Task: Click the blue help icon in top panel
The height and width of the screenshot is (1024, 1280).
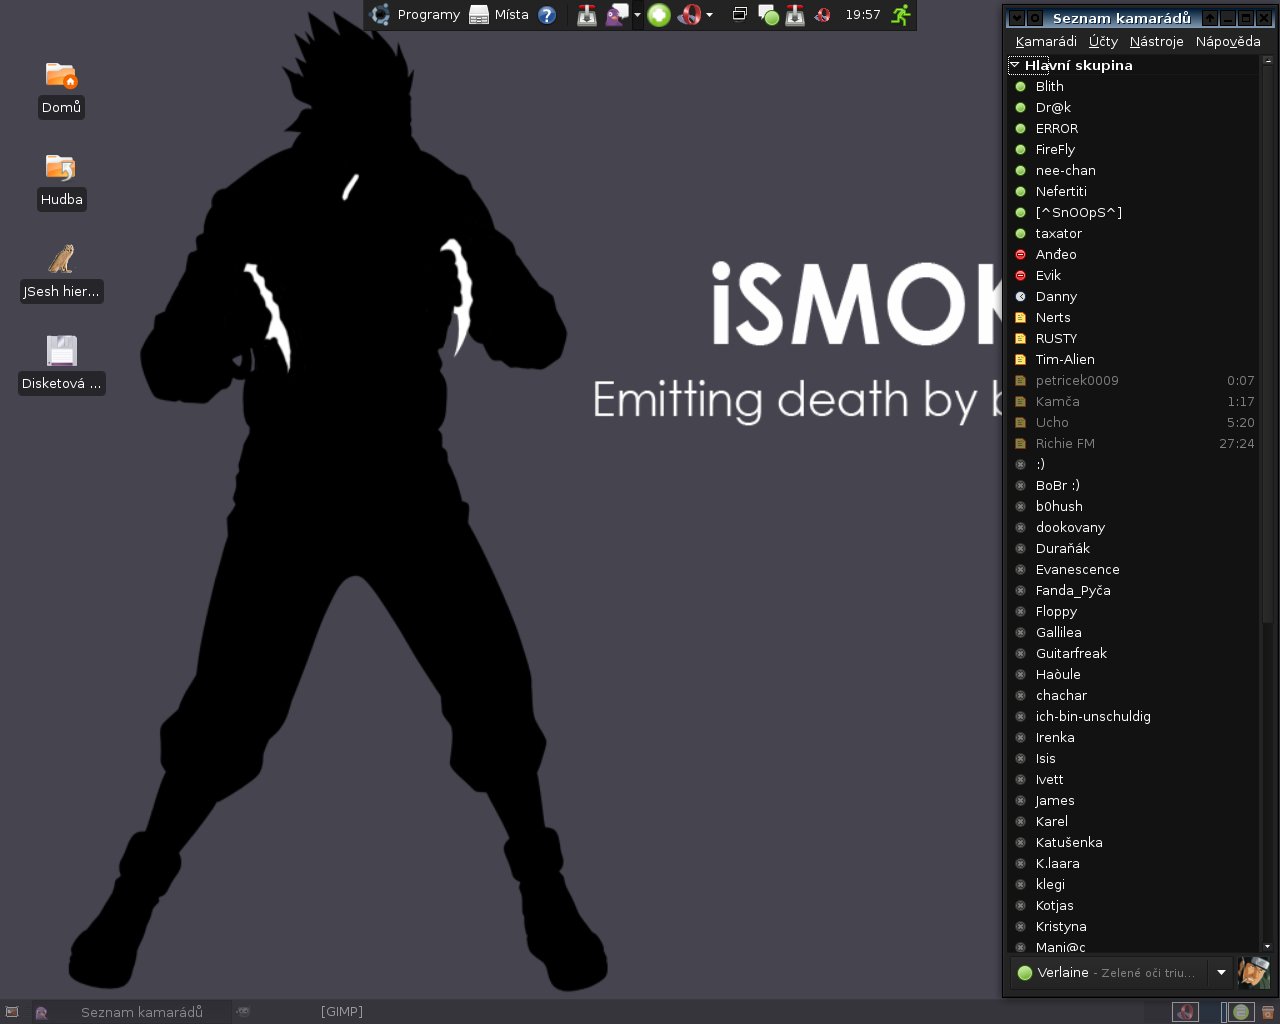Action: click(x=547, y=15)
